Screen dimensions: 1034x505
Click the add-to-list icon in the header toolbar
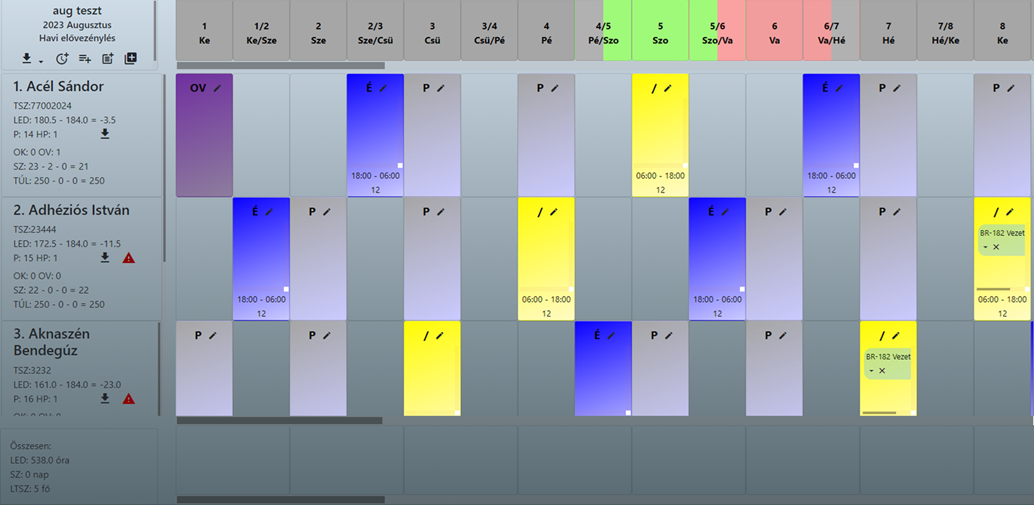[85, 59]
